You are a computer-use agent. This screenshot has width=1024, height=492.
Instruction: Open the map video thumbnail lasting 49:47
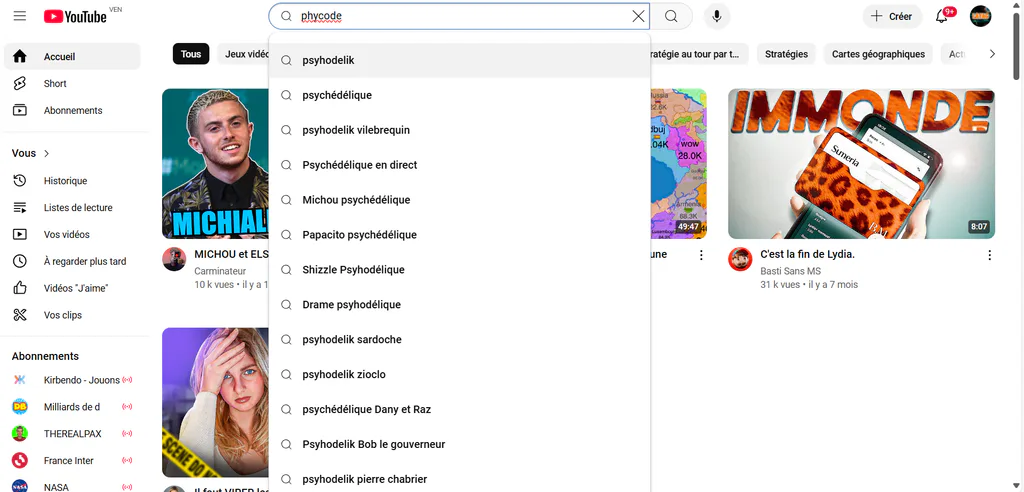(679, 164)
